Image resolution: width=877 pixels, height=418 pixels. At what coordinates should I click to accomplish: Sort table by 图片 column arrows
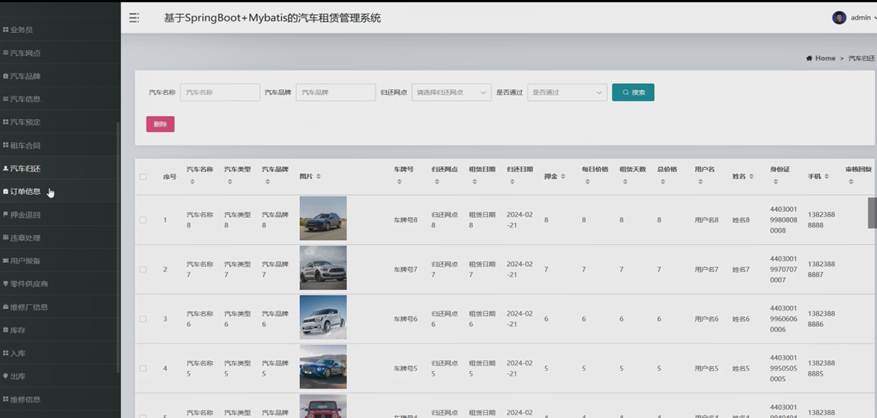(318, 176)
